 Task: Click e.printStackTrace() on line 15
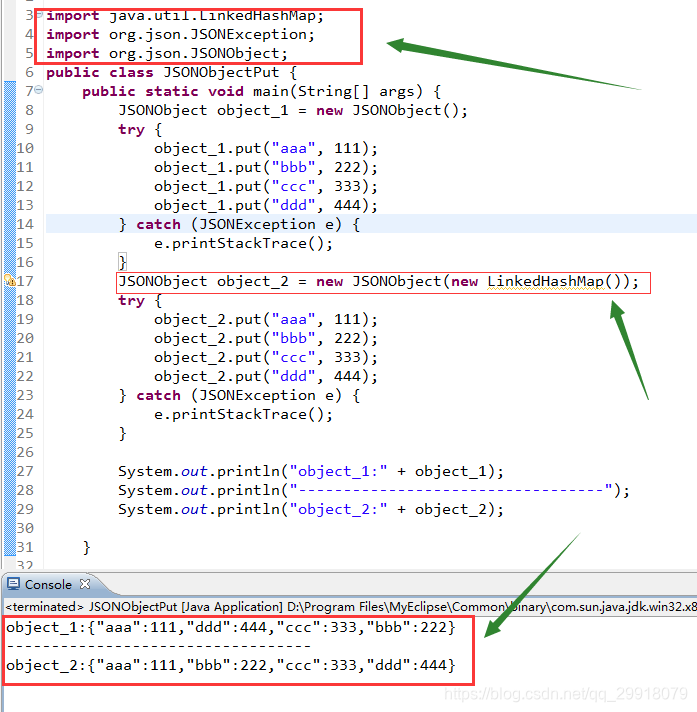[x=243, y=244]
